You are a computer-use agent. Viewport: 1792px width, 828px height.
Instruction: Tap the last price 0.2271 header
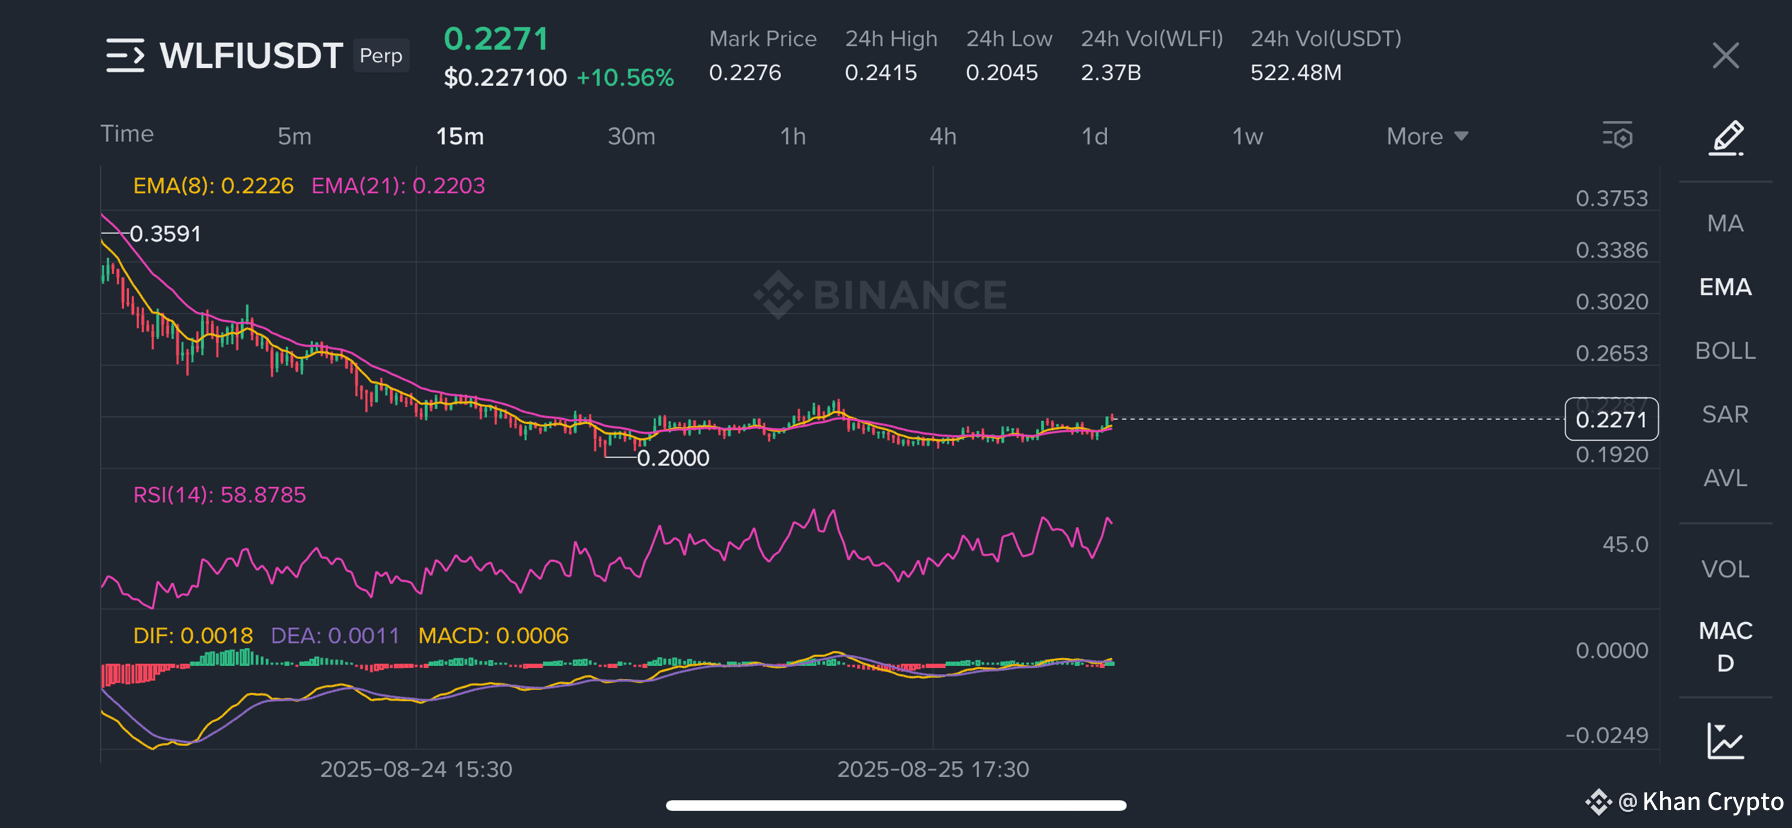(496, 39)
